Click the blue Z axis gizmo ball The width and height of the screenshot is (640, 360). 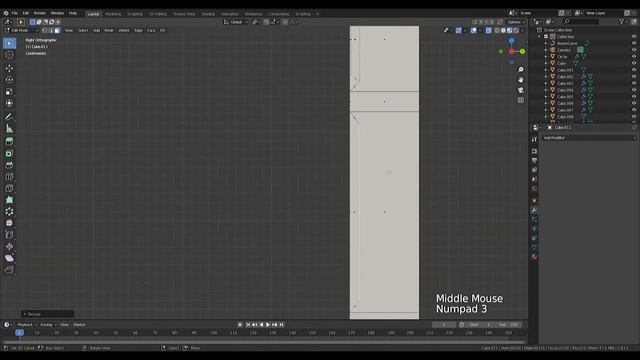click(511, 41)
